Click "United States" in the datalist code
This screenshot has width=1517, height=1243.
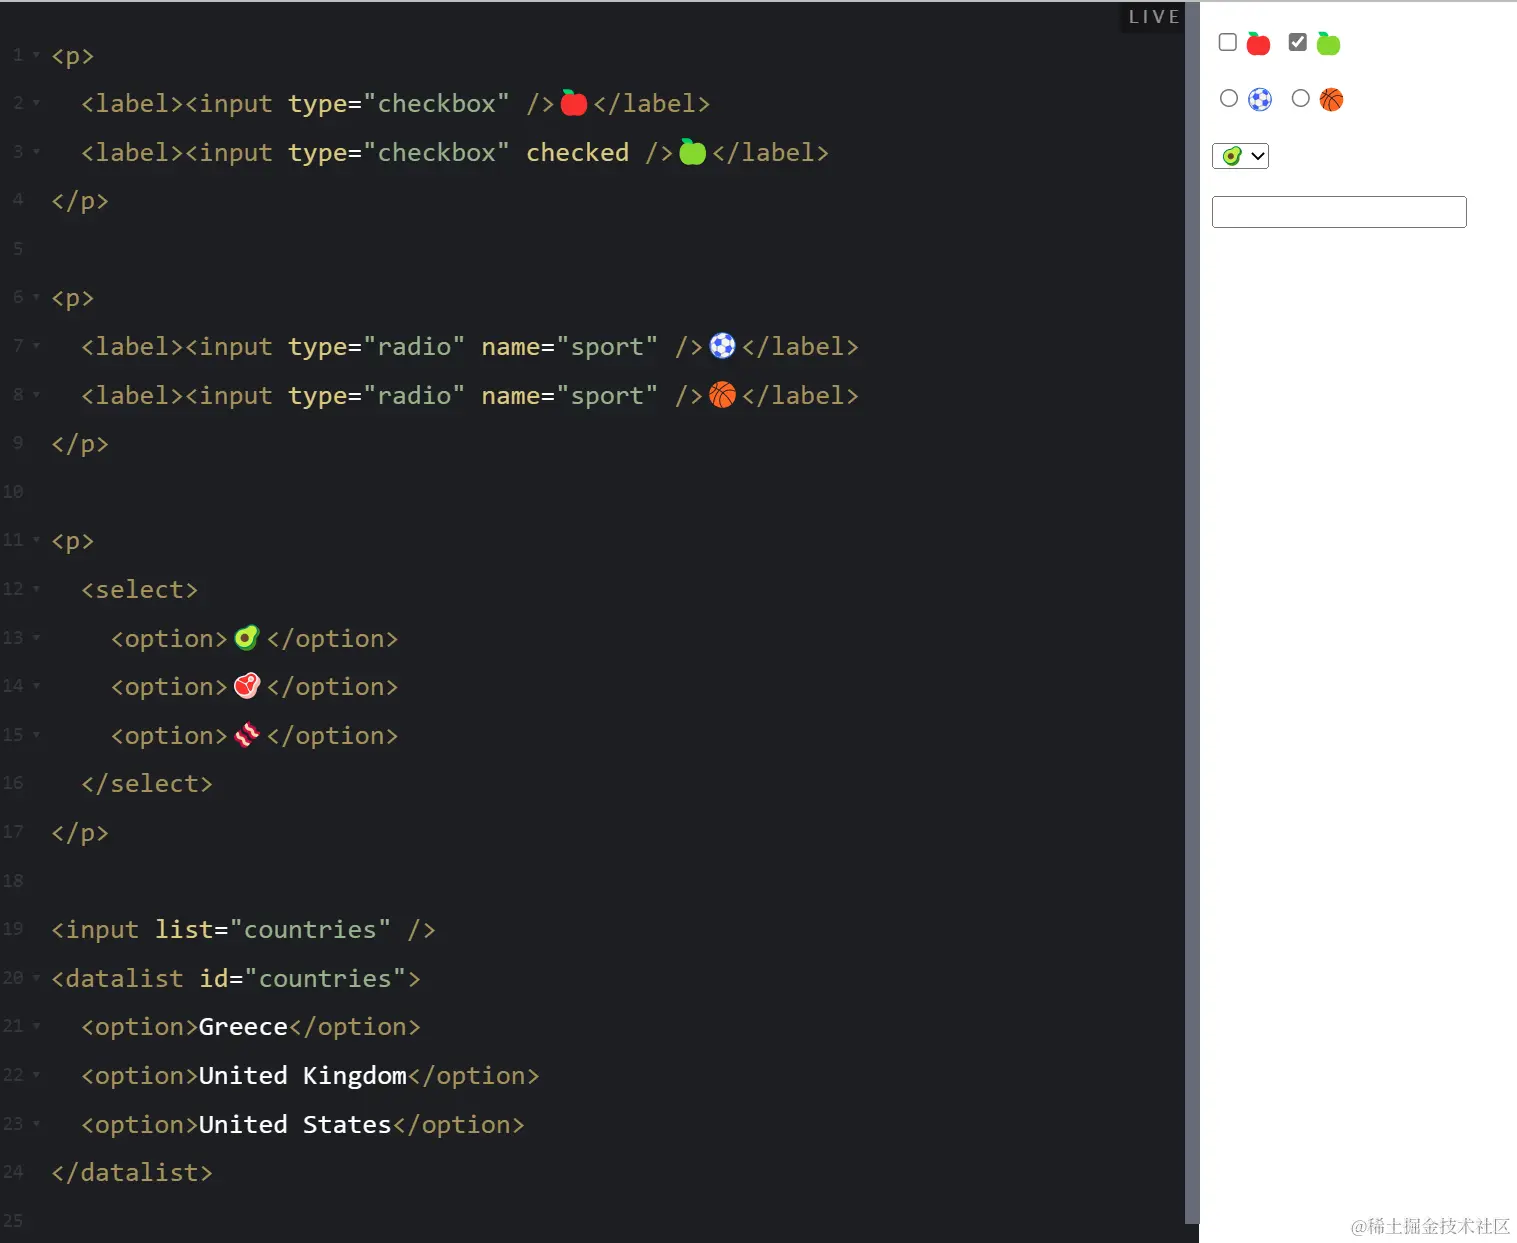pyautogui.click(x=295, y=1125)
